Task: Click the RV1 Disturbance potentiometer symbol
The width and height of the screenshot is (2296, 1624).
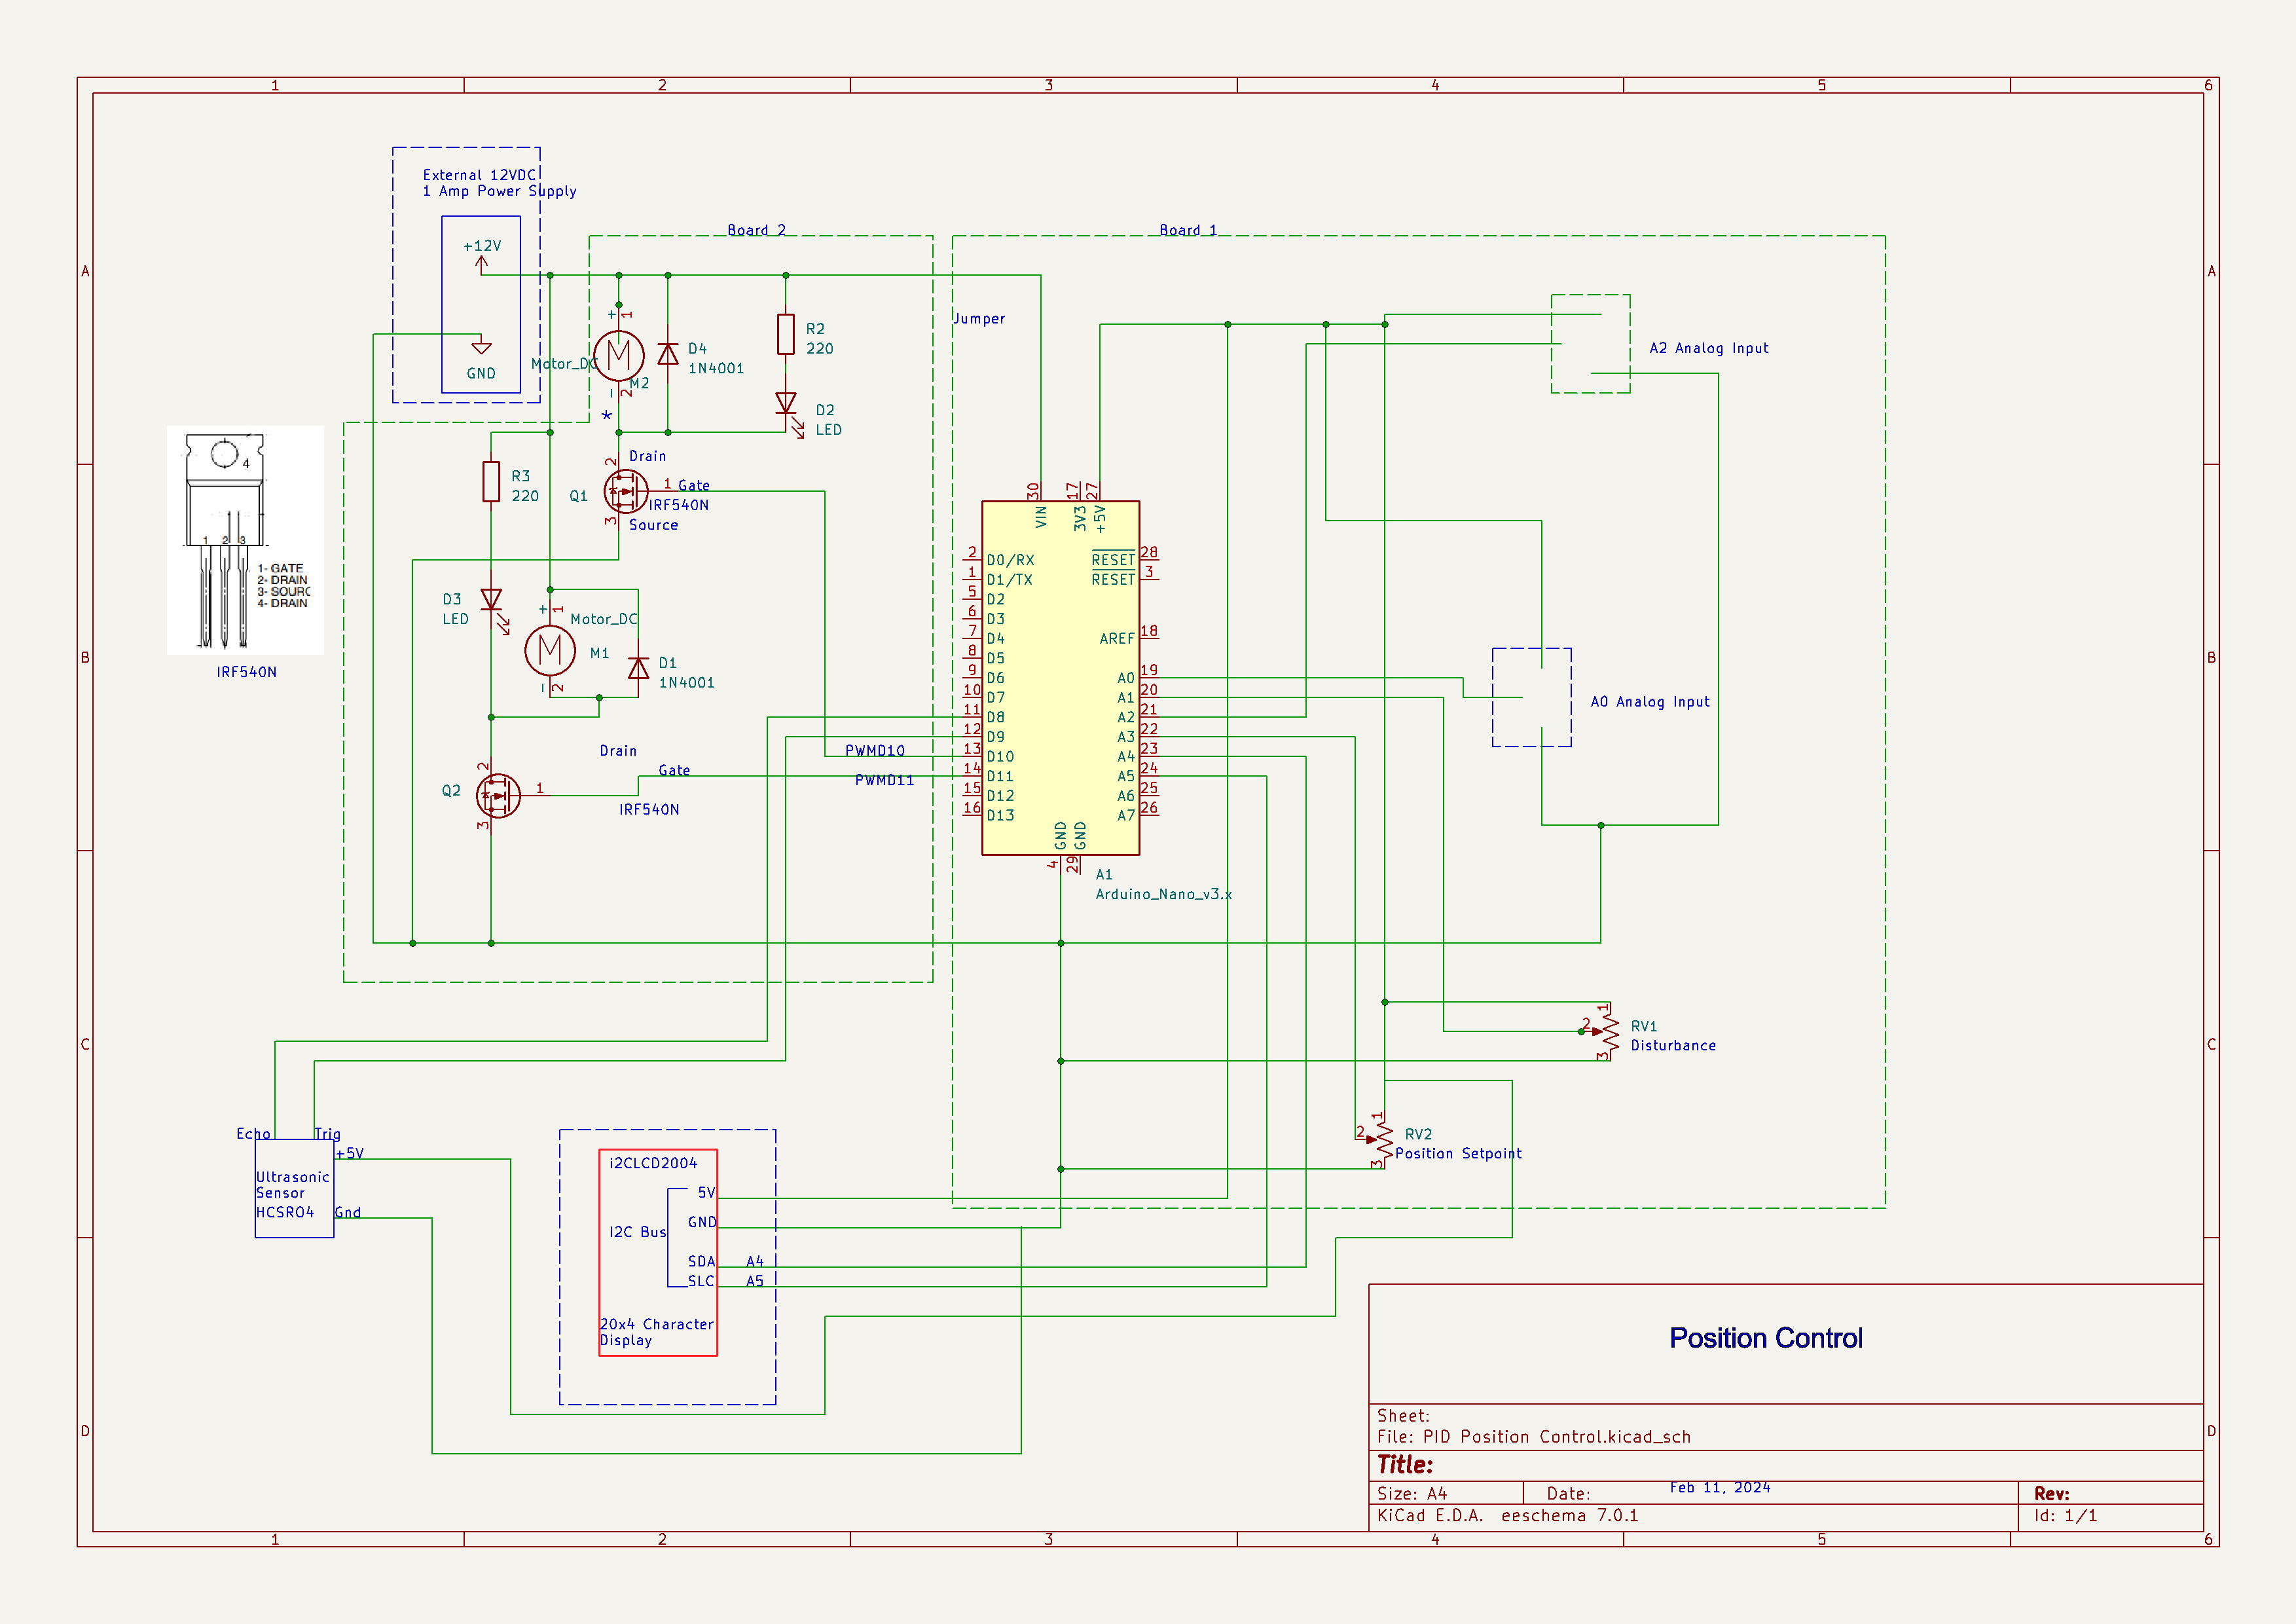Action: pos(1609,1031)
